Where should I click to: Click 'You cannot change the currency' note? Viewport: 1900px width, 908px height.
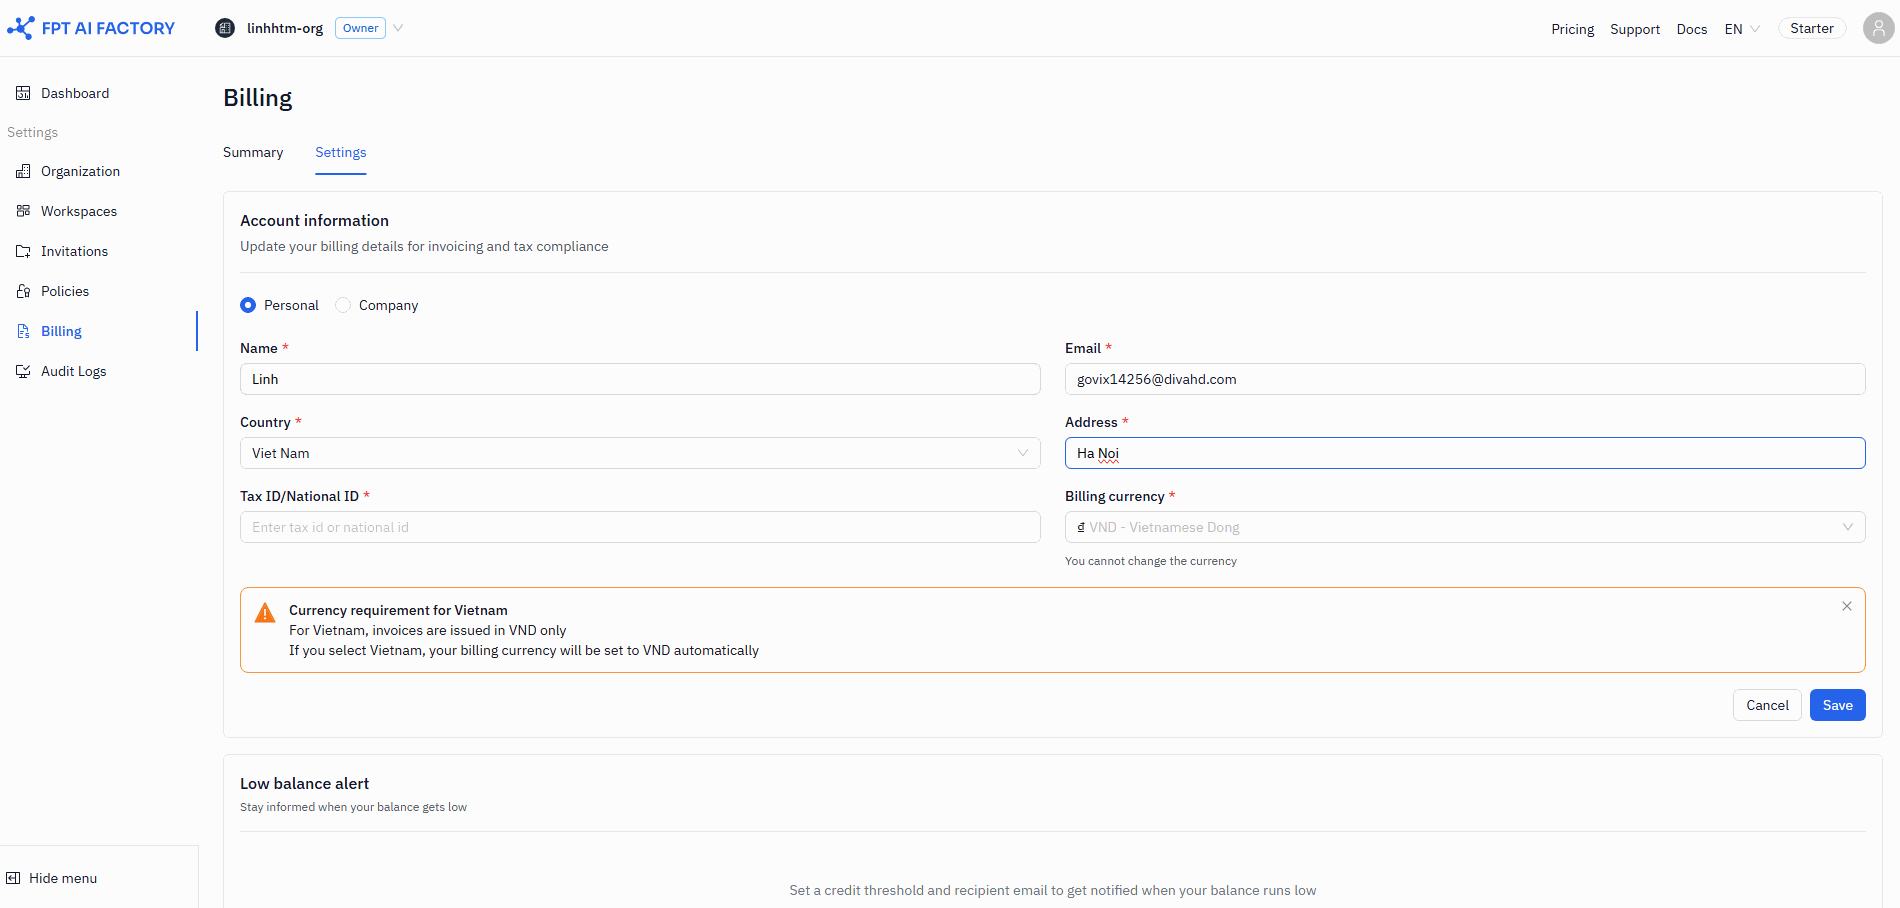[1151, 561]
